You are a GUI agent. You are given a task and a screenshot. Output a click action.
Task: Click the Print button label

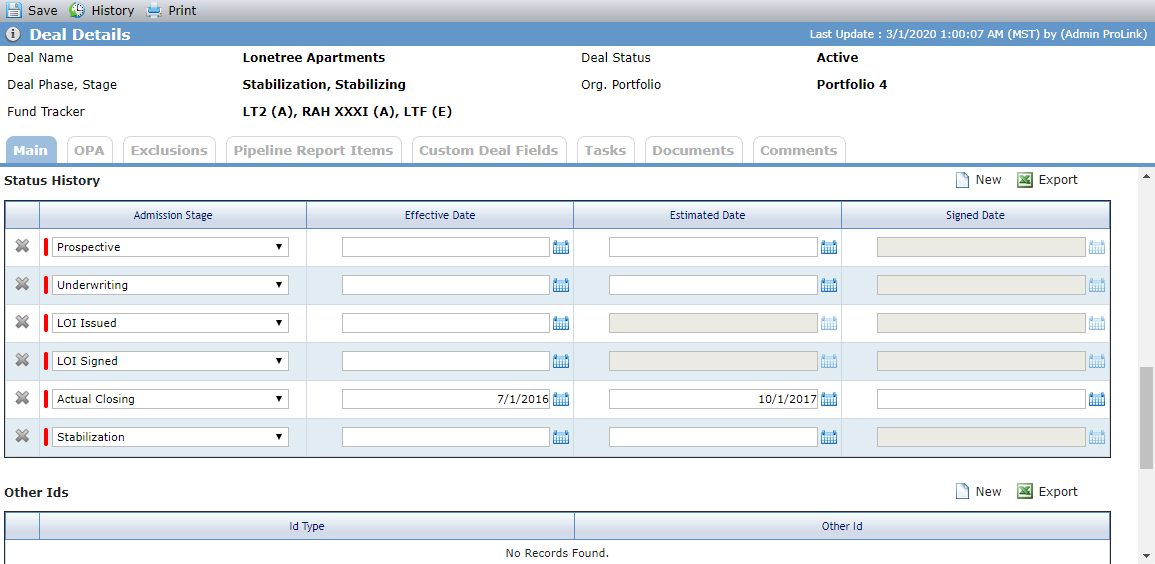pos(183,11)
